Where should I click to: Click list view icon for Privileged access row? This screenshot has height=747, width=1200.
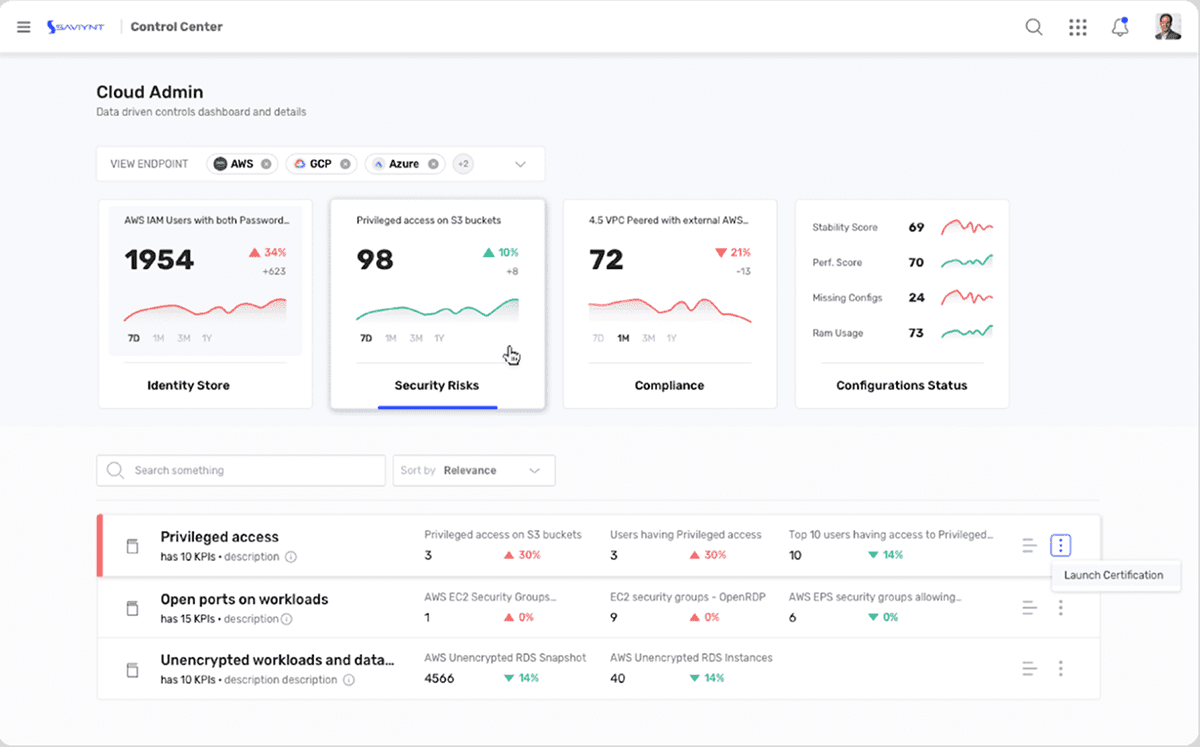pos(1029,545)
